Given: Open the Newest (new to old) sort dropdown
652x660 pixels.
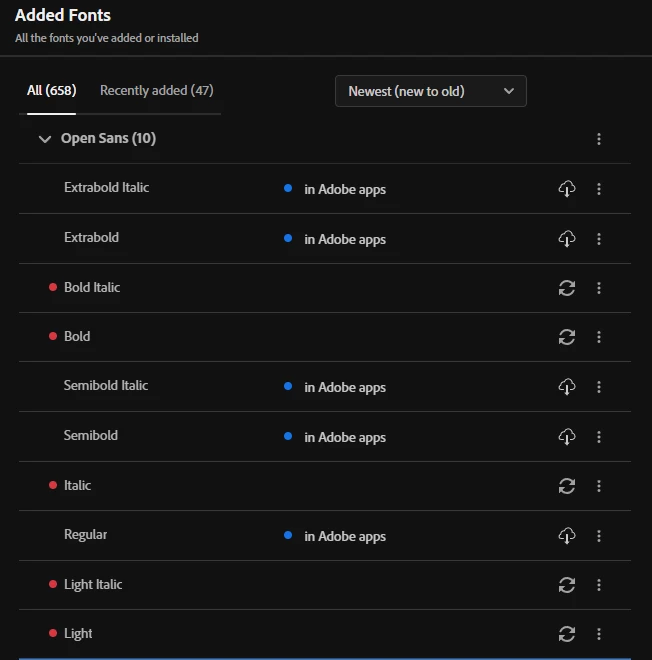Looking at the screenshot, I should tap(430, 91).
